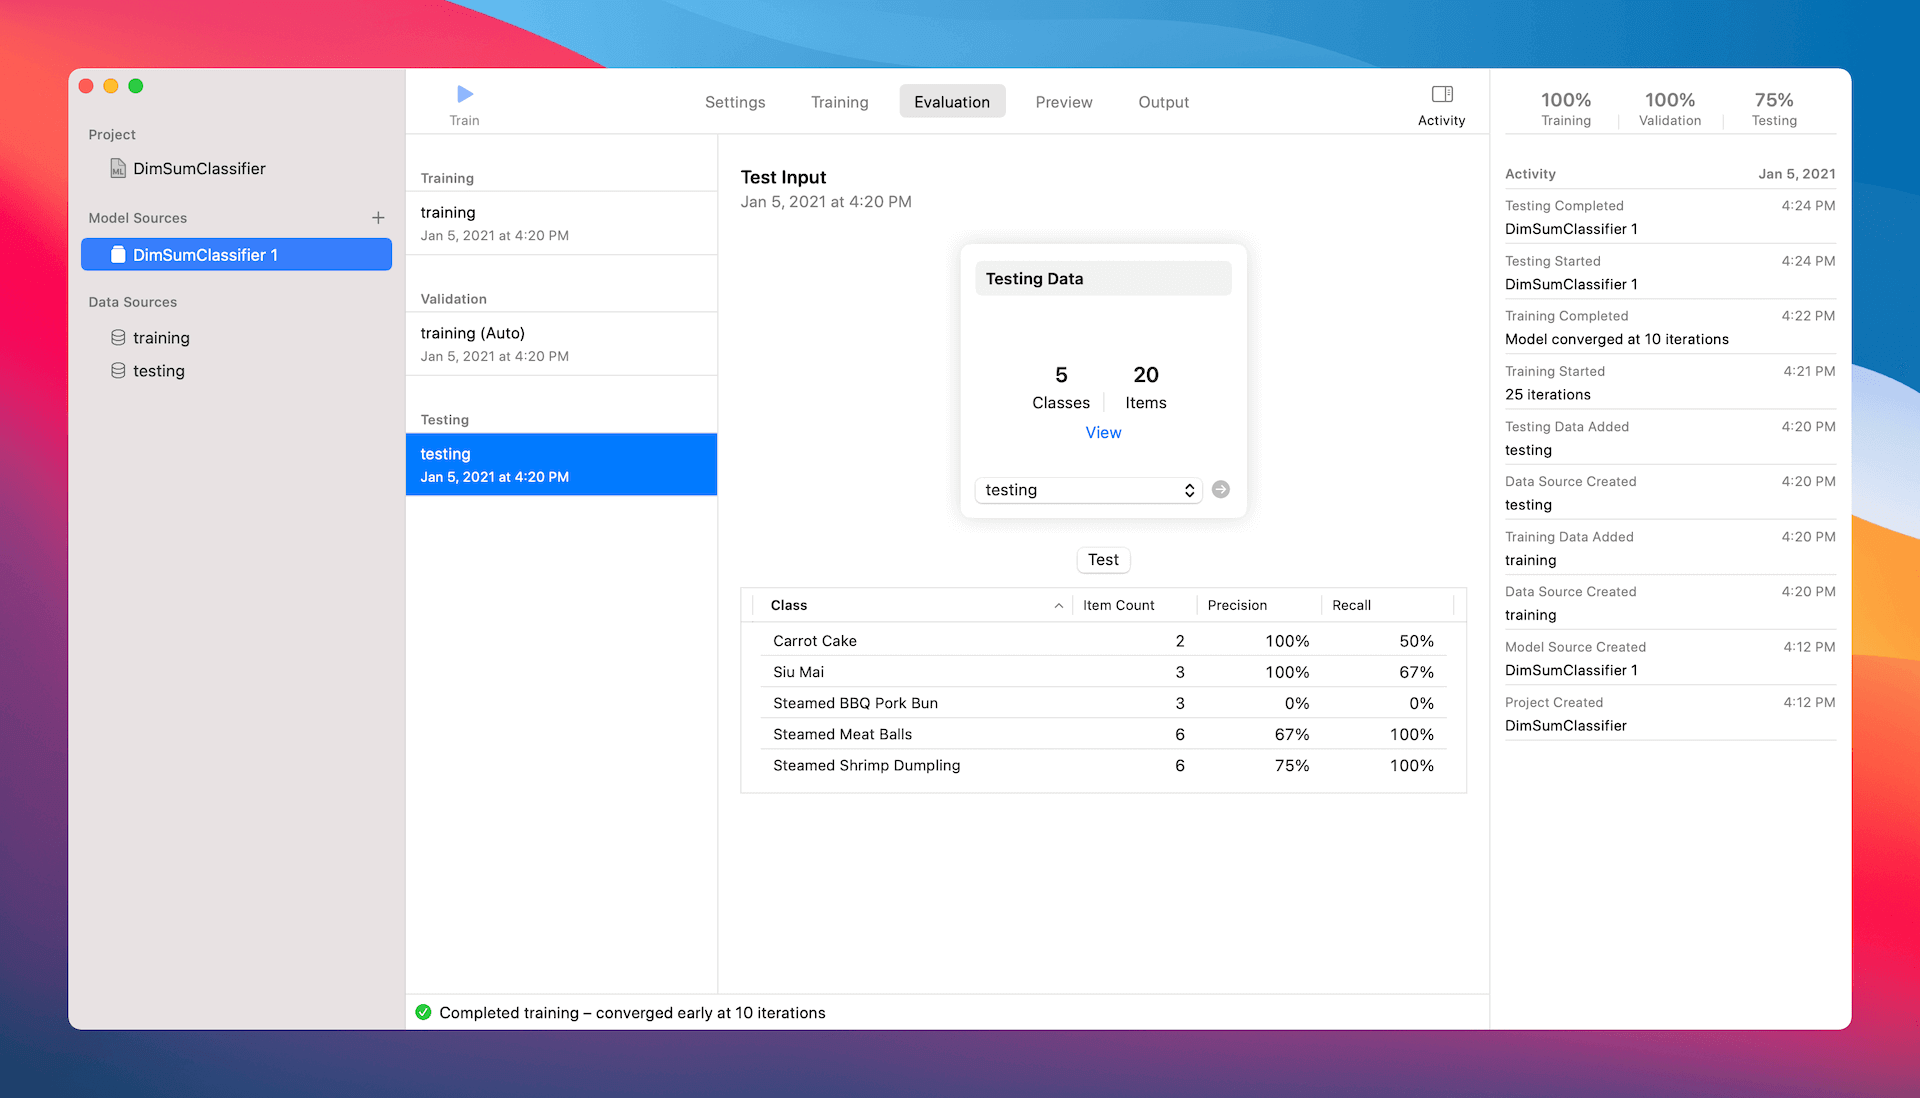Toggle the Activity panel icon
Screen dimensions: 1920x1098
pos(1441,94)
